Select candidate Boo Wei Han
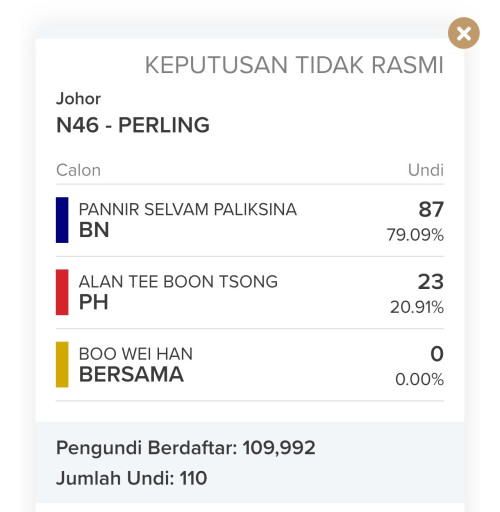Viewport: 500px width, 512px height. [x=136, y=354]
